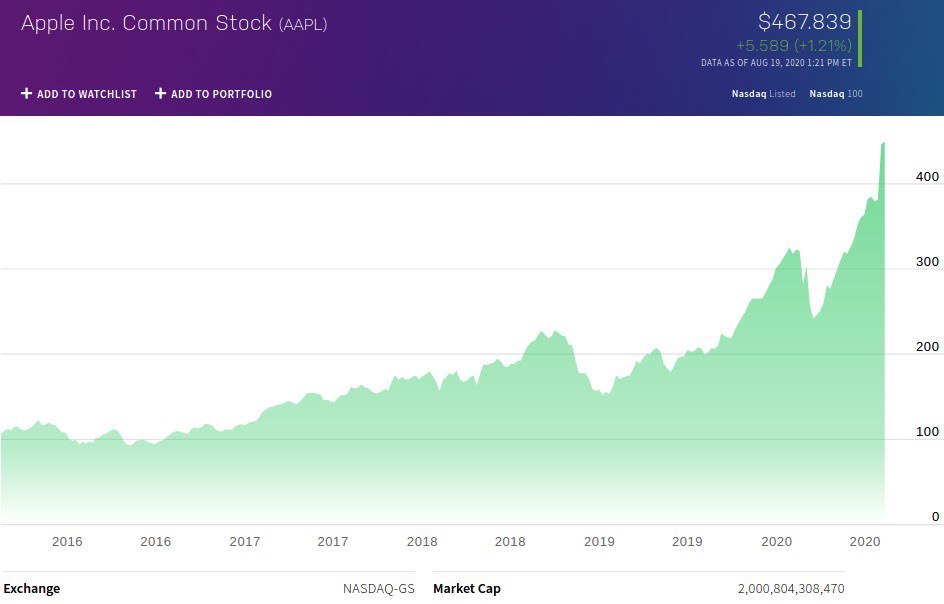Click the market cap value 2,000,804,308,470
This screenshot has width=944, height=604.
(791, 588)
